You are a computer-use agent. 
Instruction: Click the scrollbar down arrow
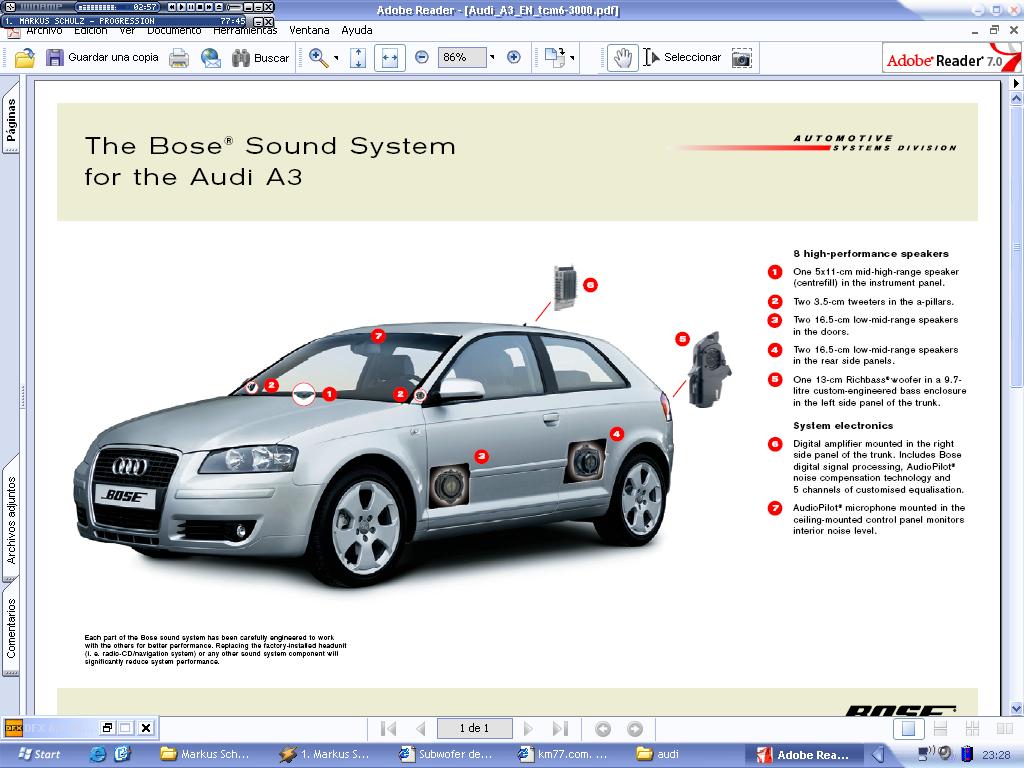[x=1016, y=709]
